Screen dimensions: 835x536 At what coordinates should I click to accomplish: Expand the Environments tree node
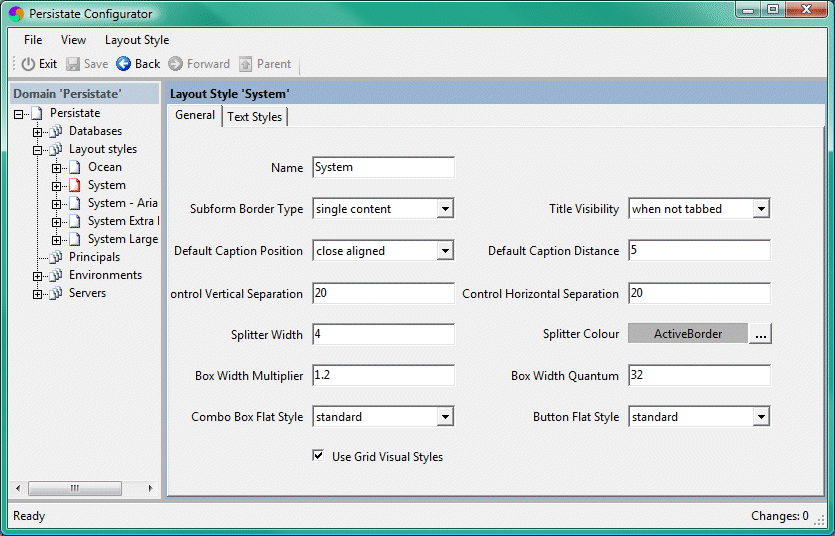(37, 276)
